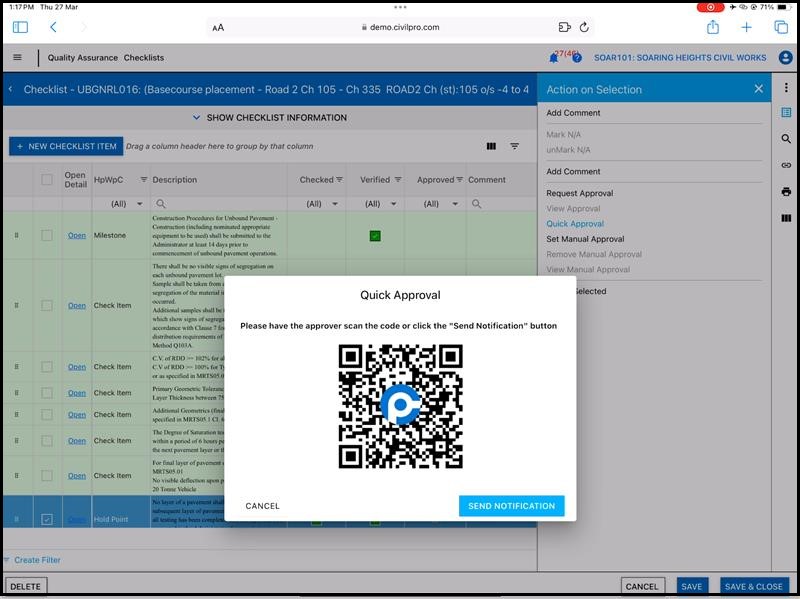Select Request Approval in action panel
Viewport: 800px width, 599px height.
(580, 193)
